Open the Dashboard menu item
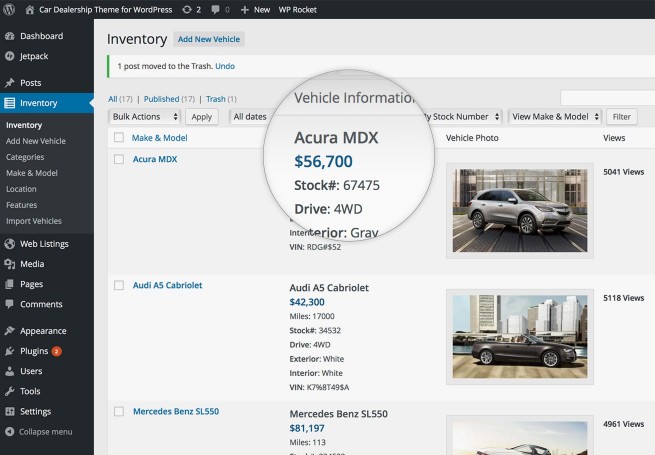Screen dimensions: 655x455 [x=41, y=36]
